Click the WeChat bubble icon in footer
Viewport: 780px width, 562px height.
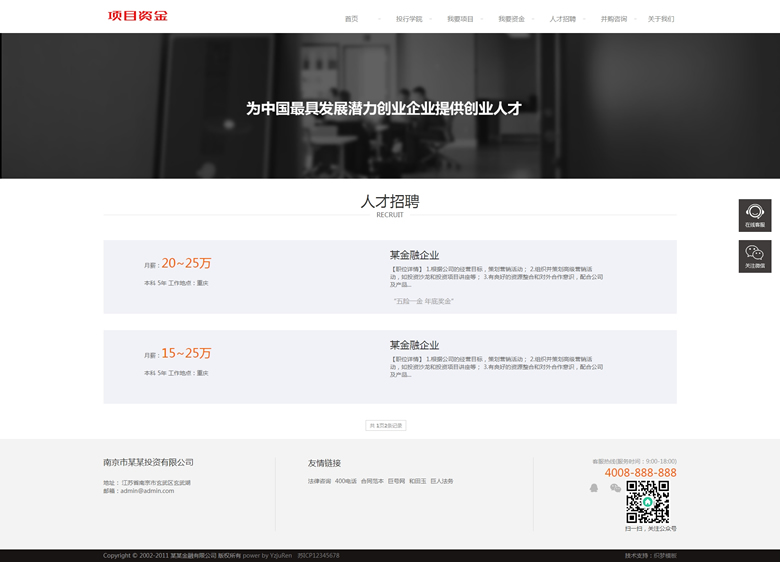615,488
